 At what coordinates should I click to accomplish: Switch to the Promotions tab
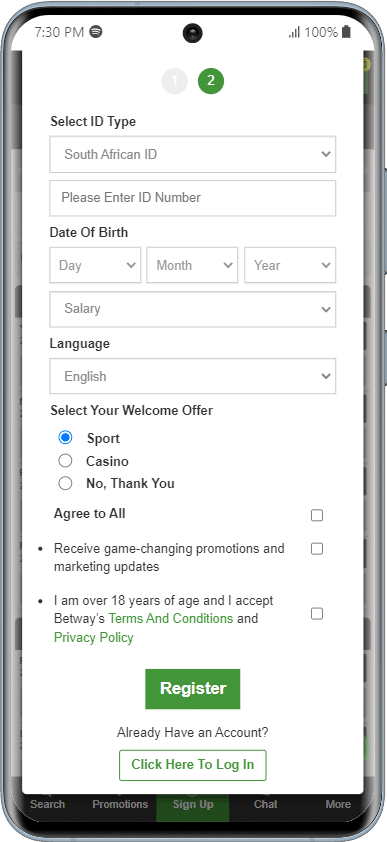[120, 804]
